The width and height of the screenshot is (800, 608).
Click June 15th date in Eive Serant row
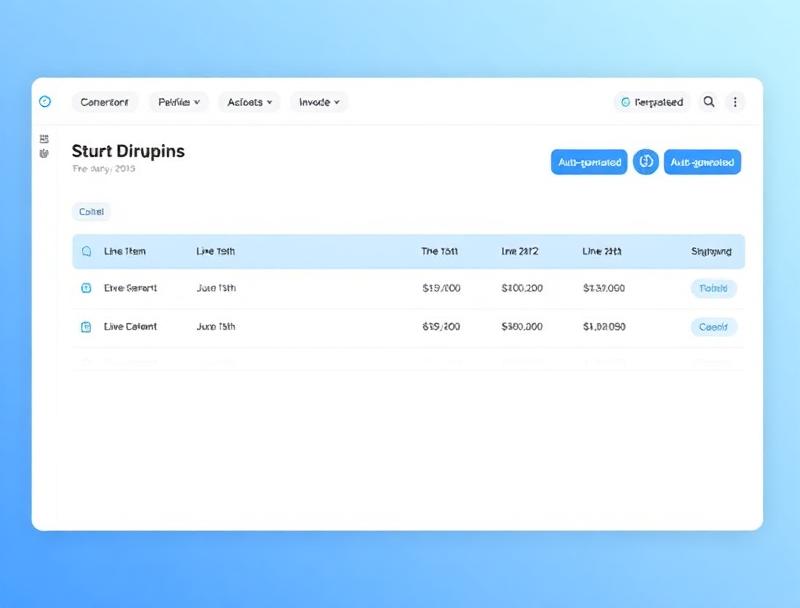(x=216, y=288)
